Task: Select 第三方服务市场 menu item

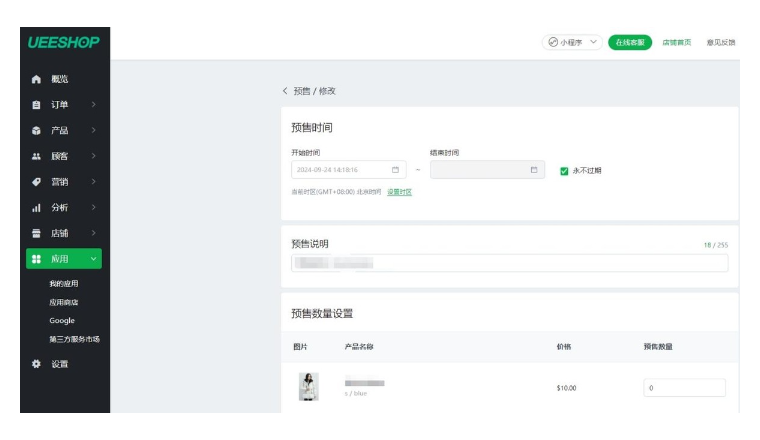Action: [74, 339]
